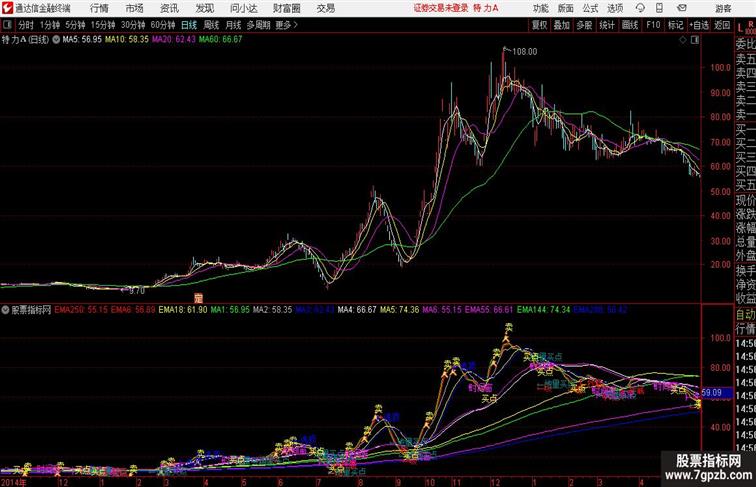Image resolution: width=756 pixels, height=487 pixels.
Task: Open the F10 company info
Action: (x=653, y=25)
